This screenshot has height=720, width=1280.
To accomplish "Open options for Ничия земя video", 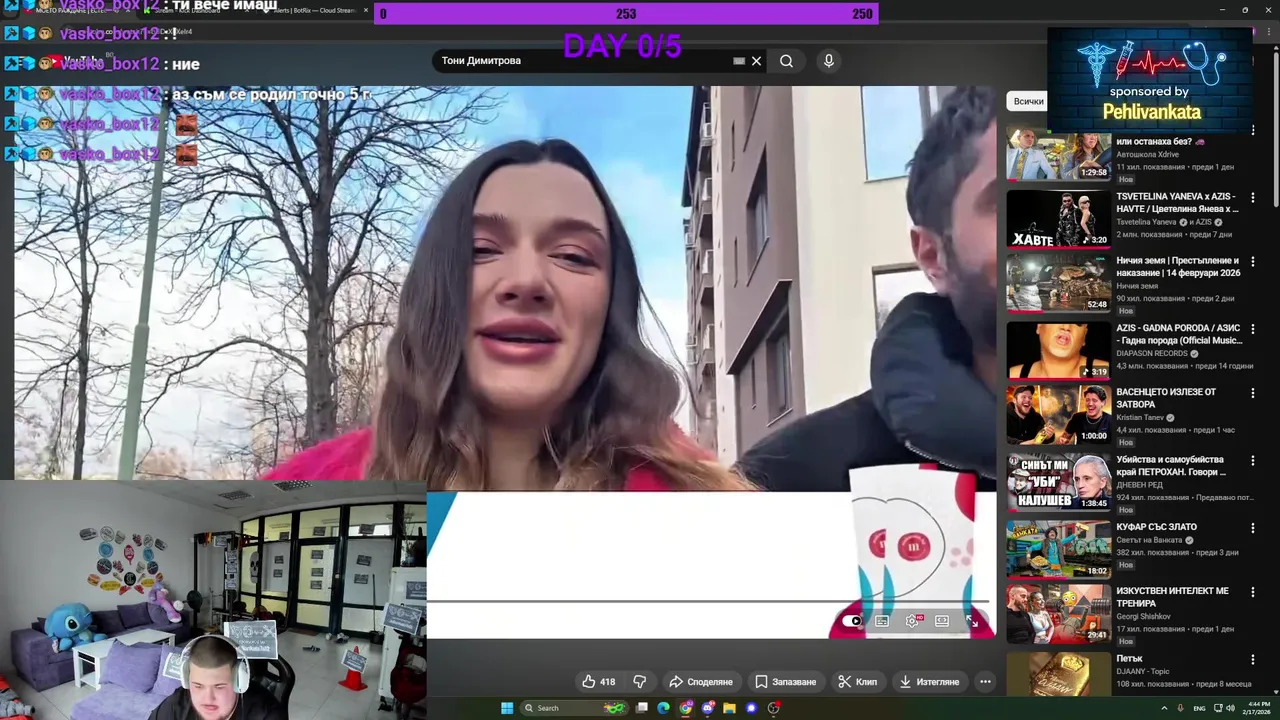I will coord(1252,264).
